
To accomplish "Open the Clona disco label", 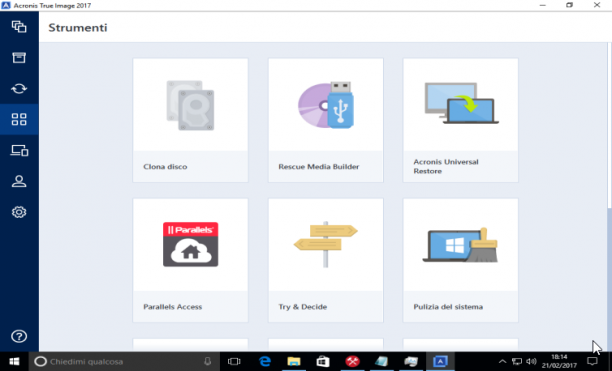I will point(165,167).
